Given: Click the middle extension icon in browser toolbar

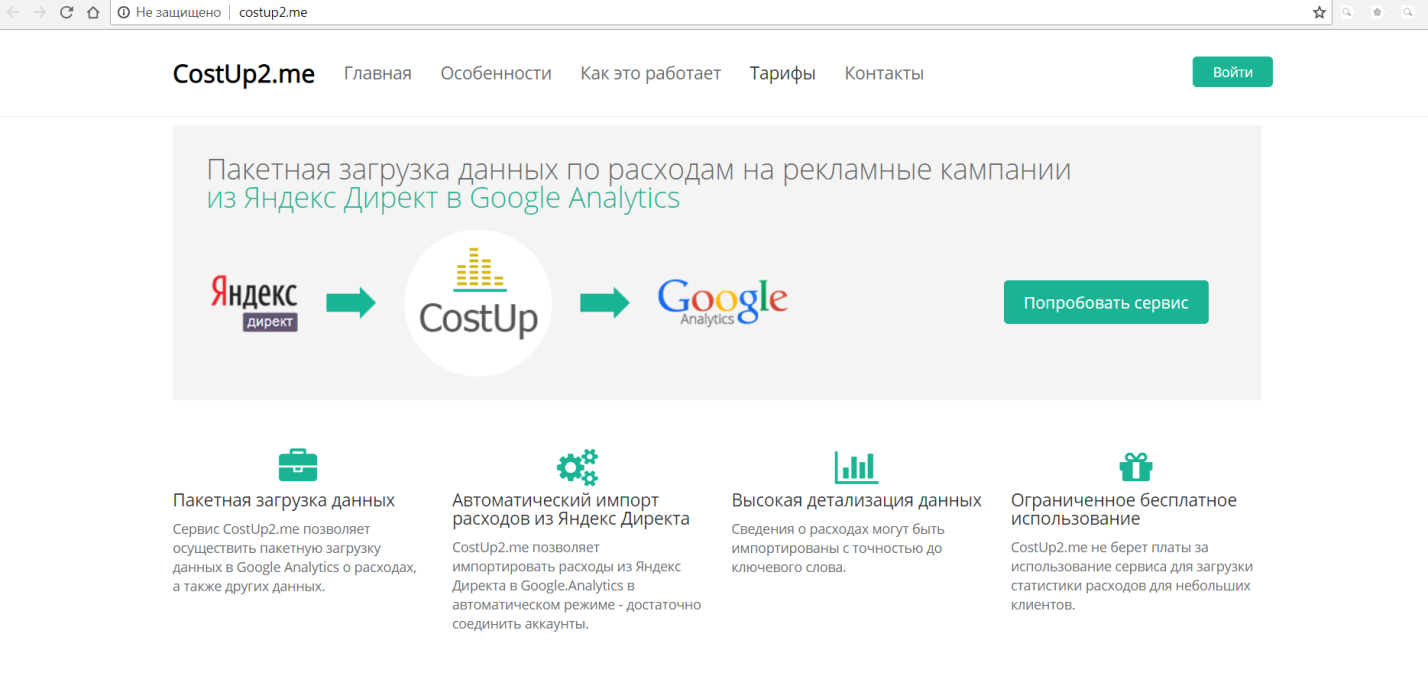Looking at the screenshot, I should tap(1377, 13).
